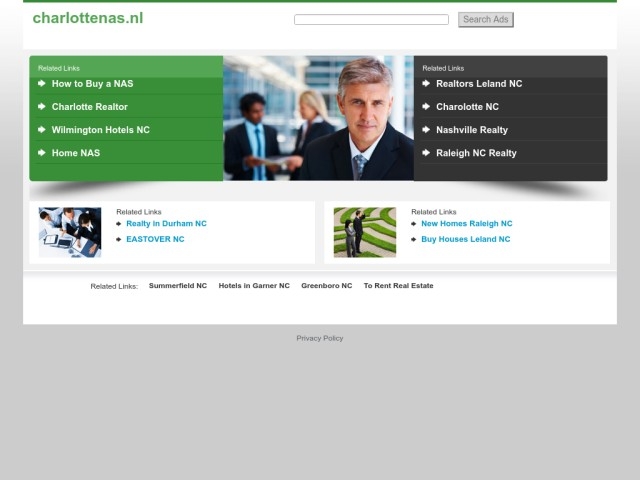Follow the EASTOVER NC link

(155, 239)
